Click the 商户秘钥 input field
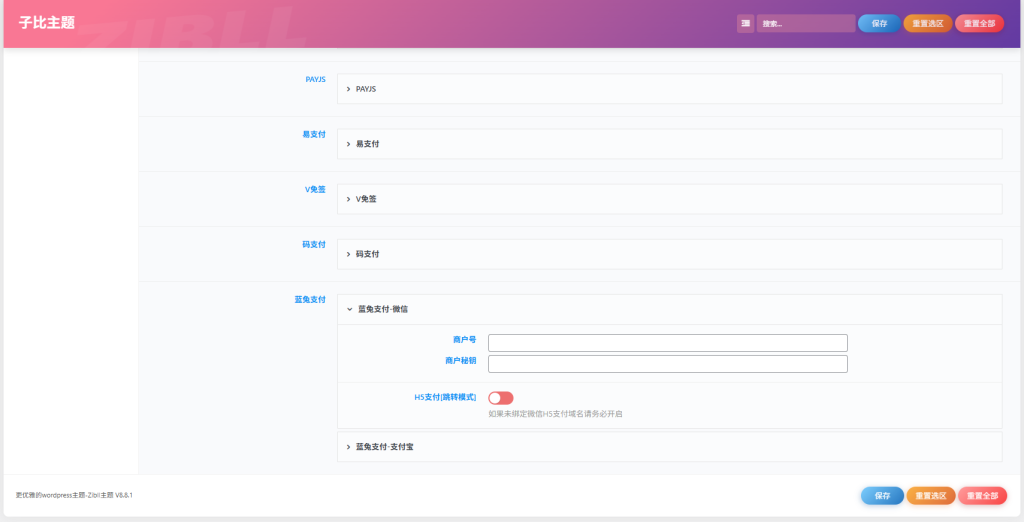This screenshot has height=522, width=1024. [x=667, y=364]
